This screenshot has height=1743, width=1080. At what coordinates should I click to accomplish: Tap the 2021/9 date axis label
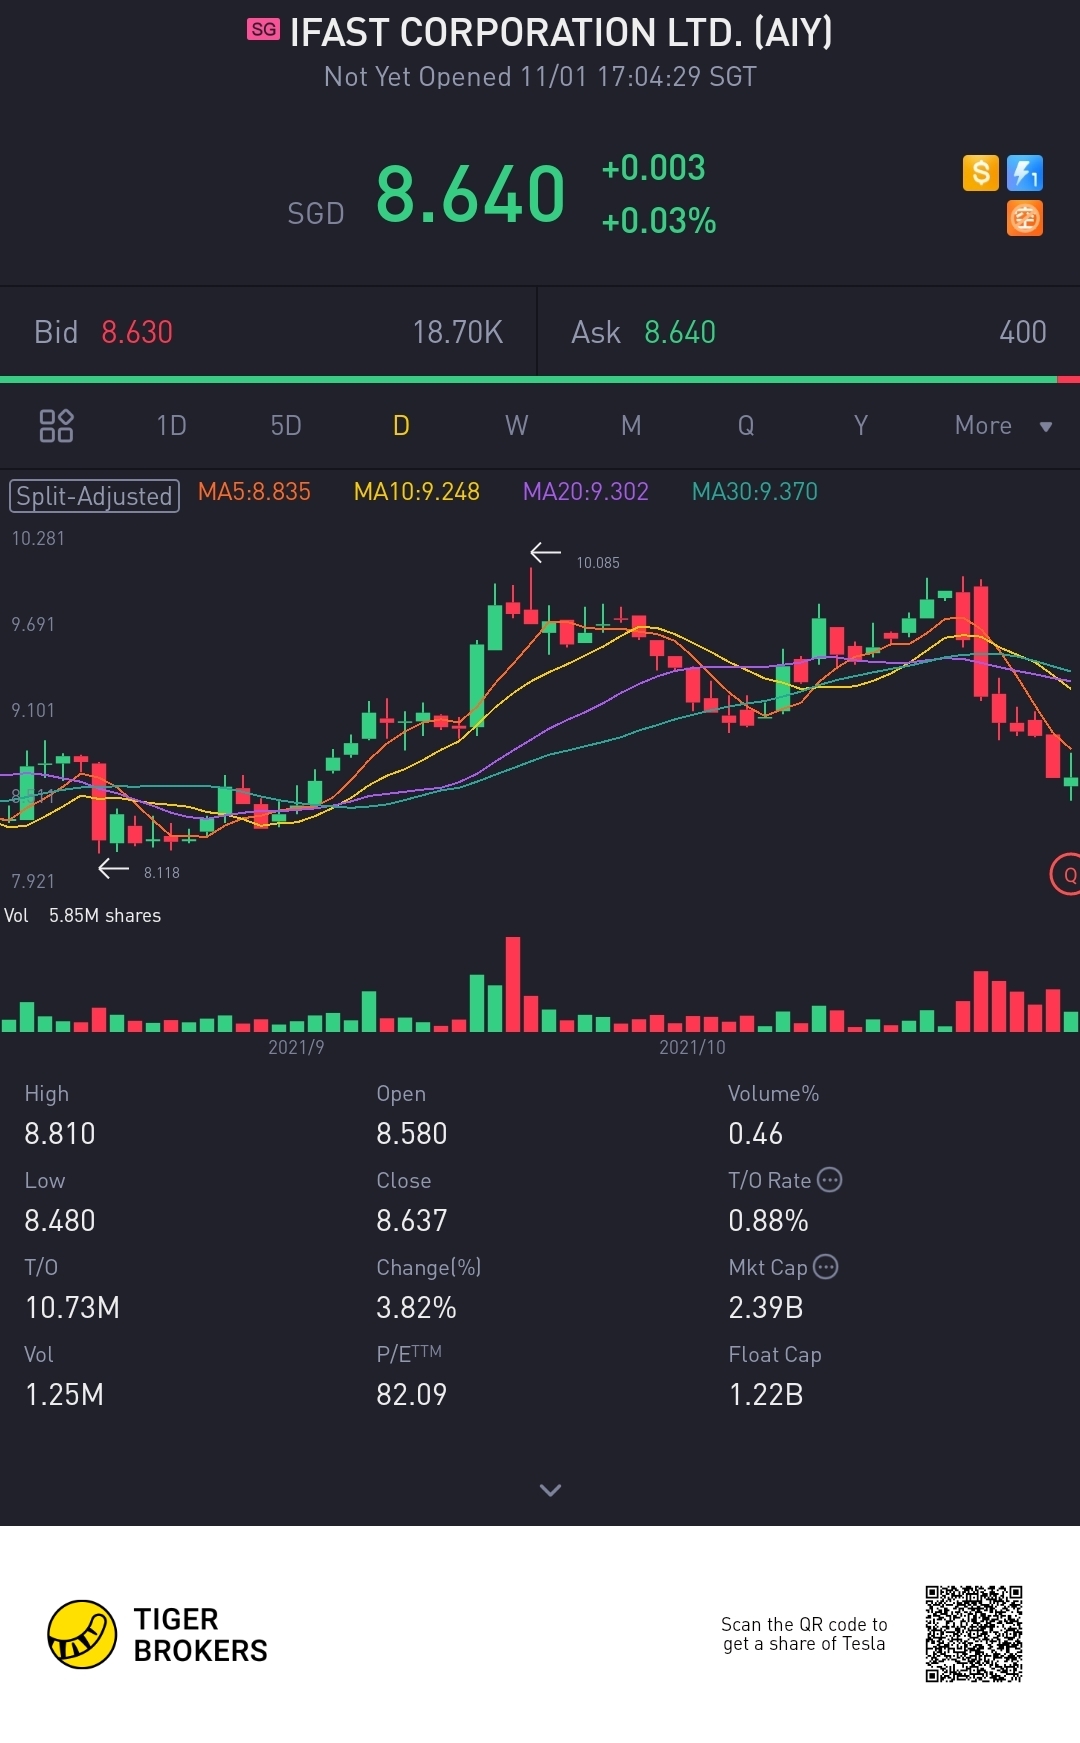tap(296, 1047)
